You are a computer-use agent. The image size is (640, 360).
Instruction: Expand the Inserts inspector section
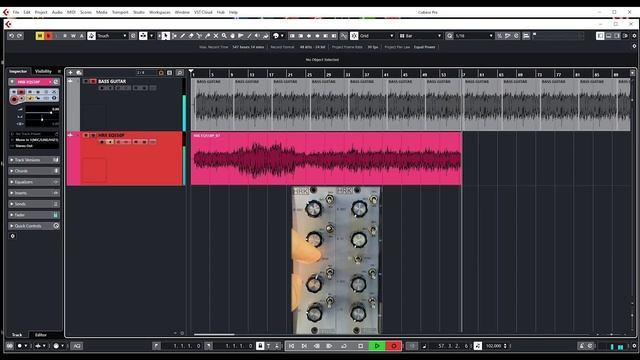[x=34, y=193]
